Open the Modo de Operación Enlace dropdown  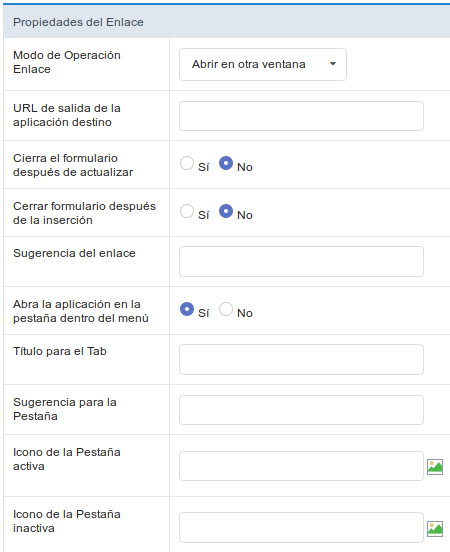coord(263,64)
